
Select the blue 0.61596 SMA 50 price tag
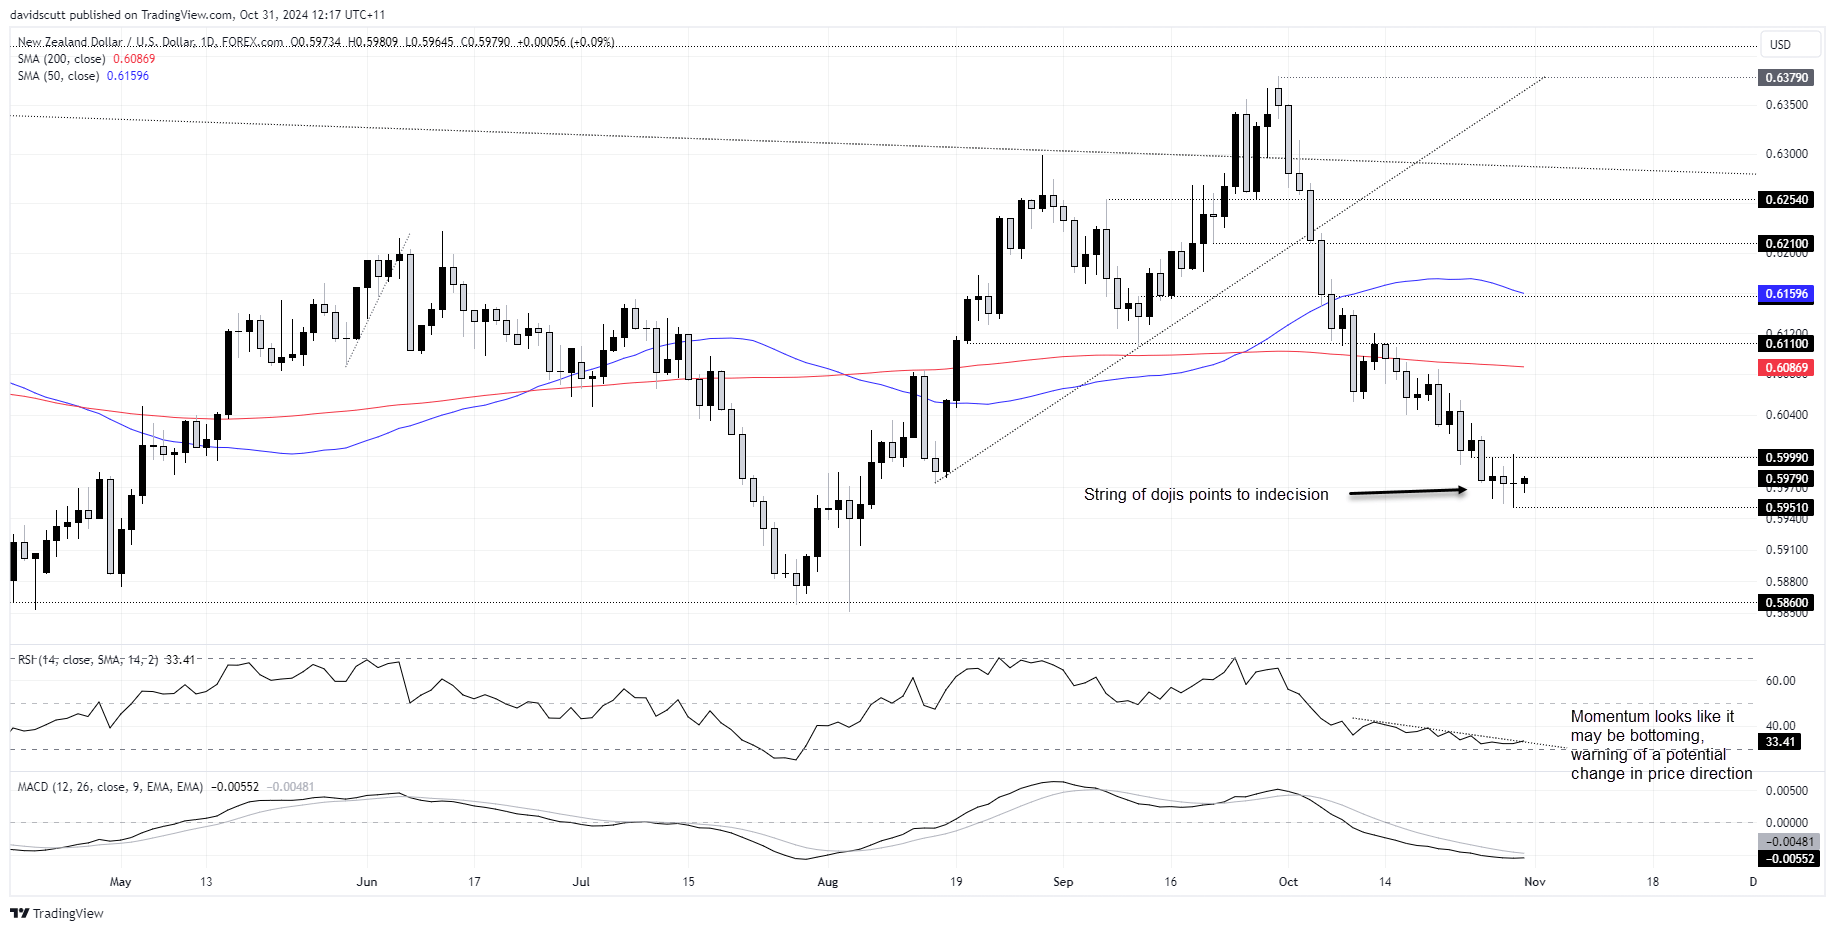pyautogui.click(x=1786, y=294)
